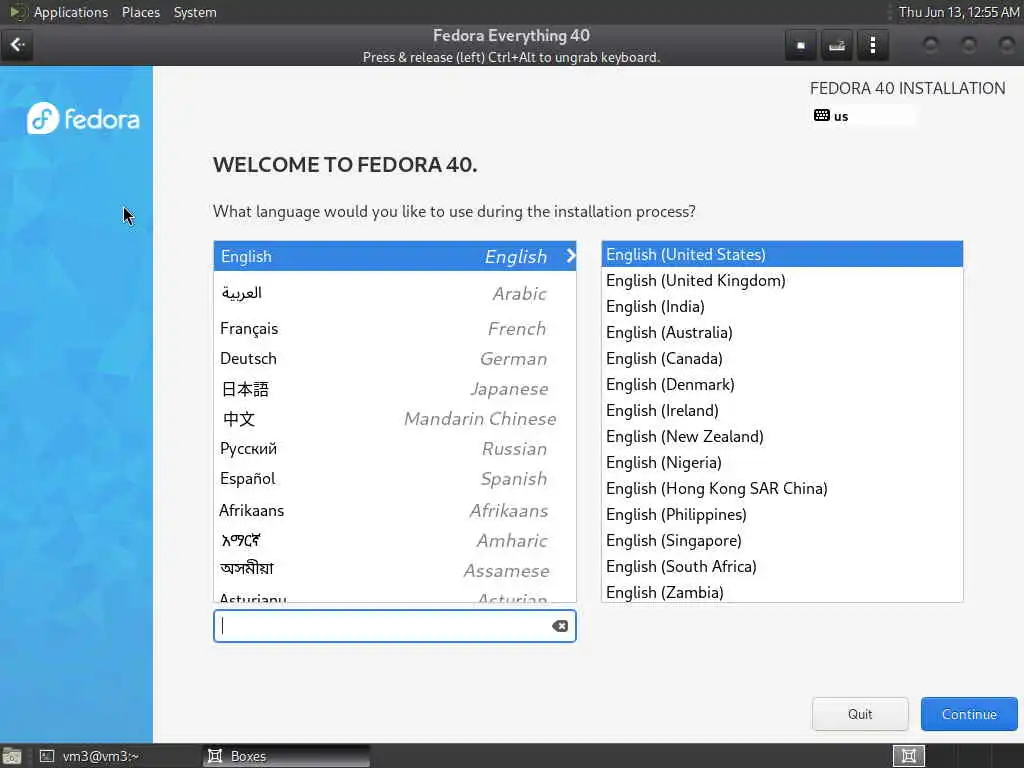Screen dimensions: 1024x768
Task: Select the Arabic language row
Action: click(395, 293)
